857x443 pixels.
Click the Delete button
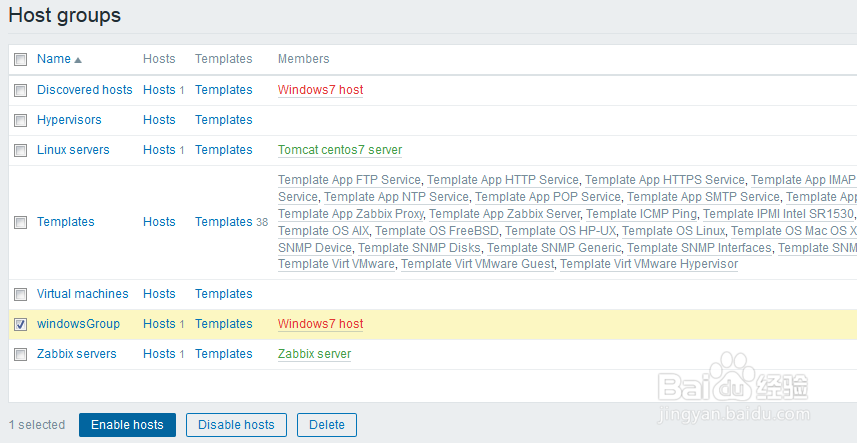pos(326,425)
